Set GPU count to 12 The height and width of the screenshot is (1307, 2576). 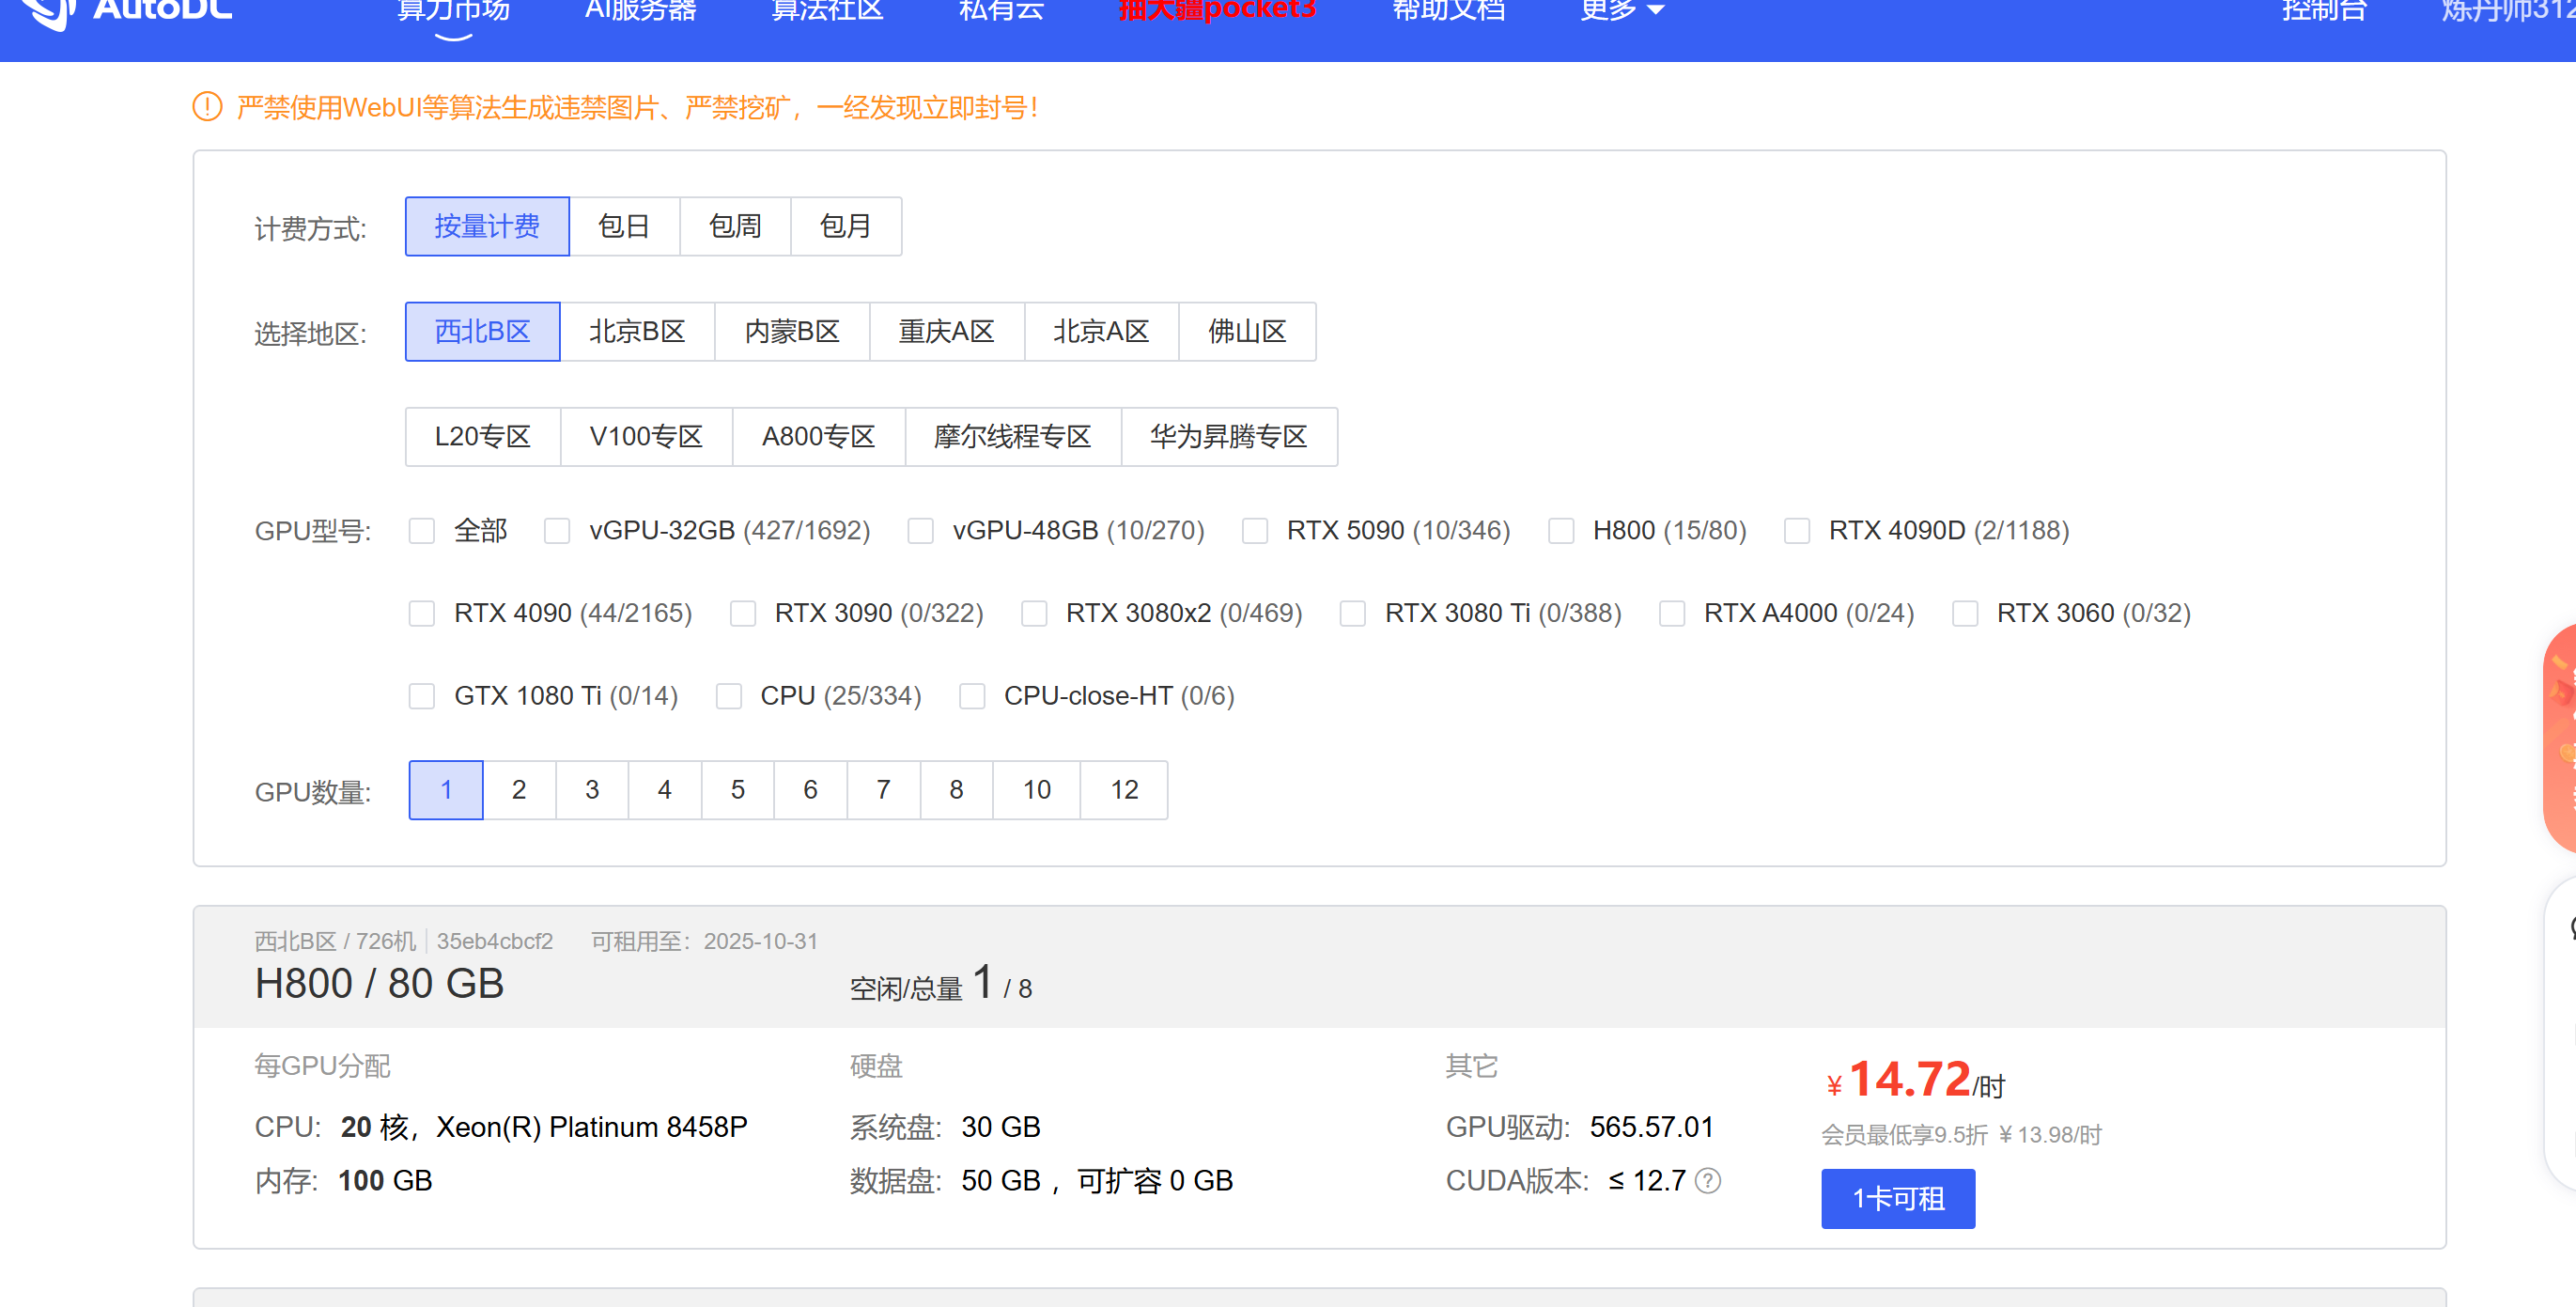(1124, 791)
